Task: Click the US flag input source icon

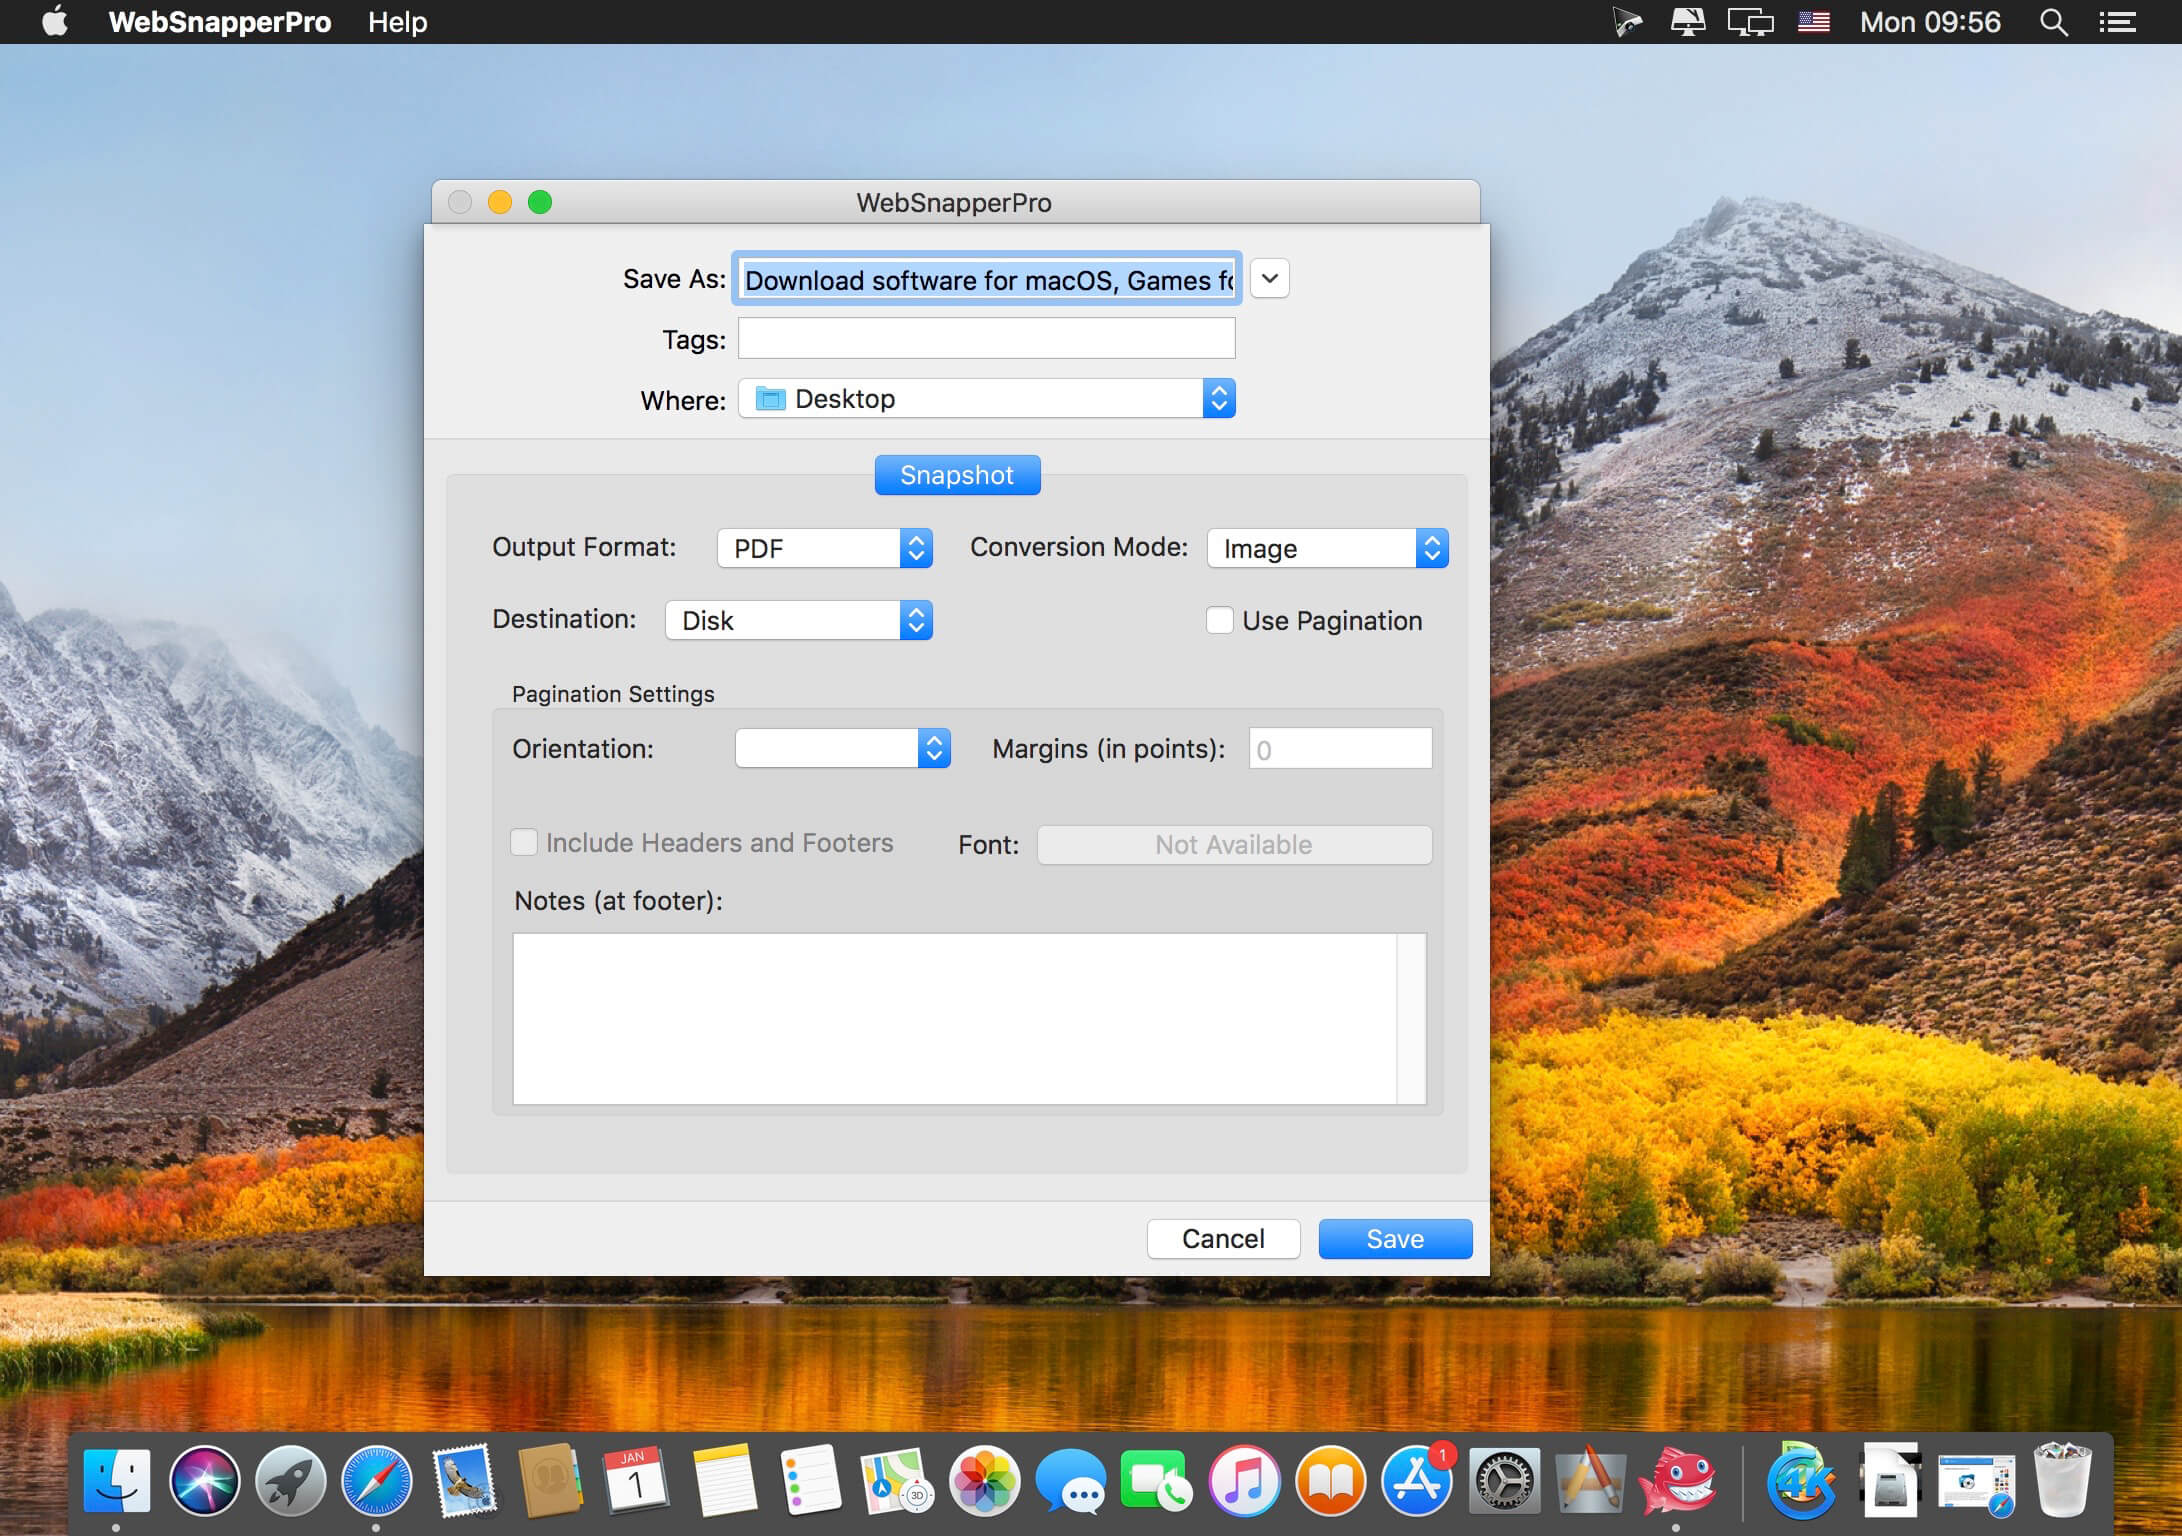Action: [x=1814, y=22]
